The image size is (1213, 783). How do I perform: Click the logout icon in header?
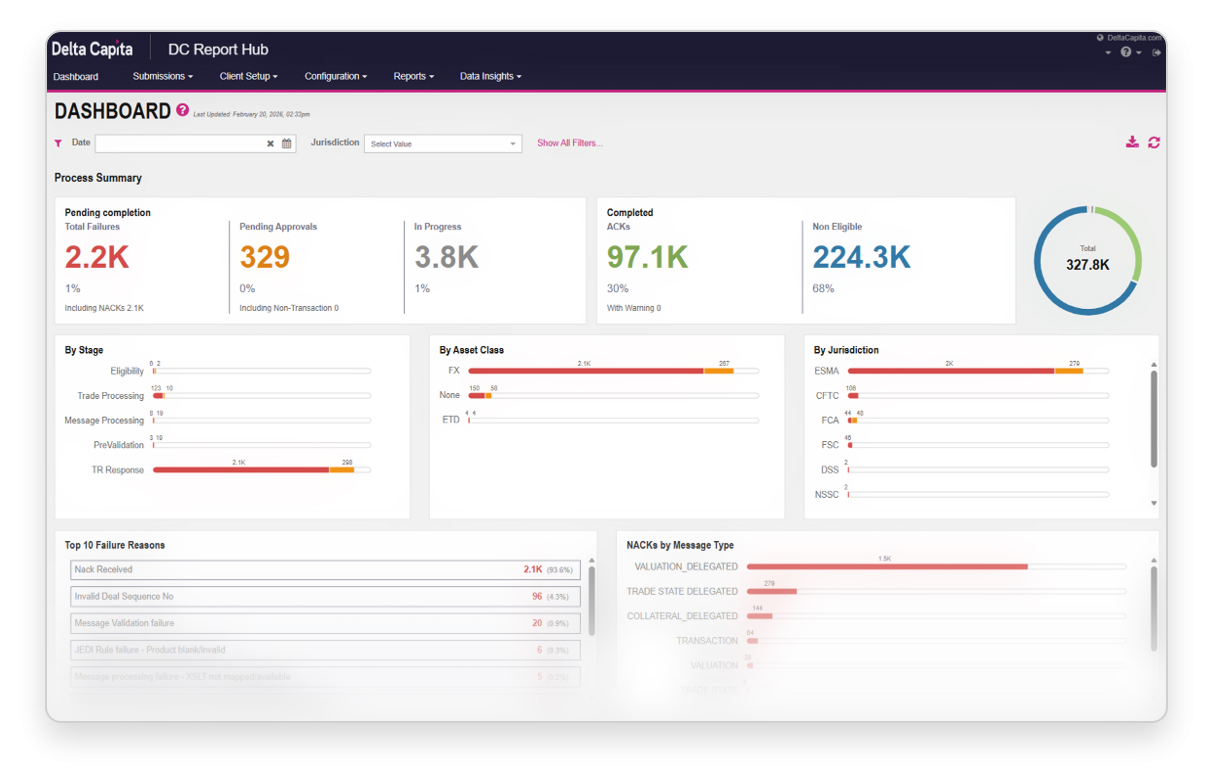(x=1157, y=52)
